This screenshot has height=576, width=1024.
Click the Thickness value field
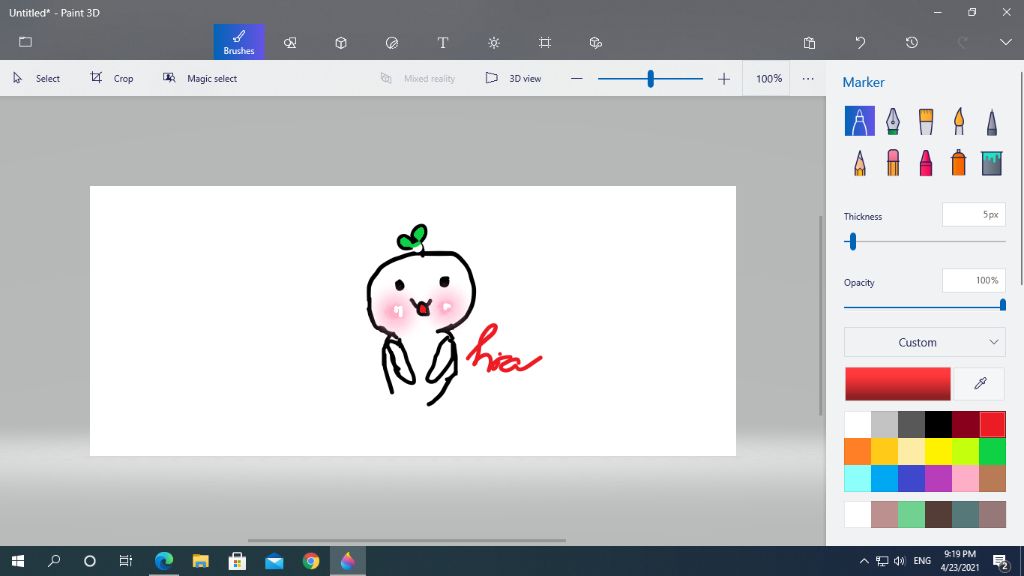tap(974, 215)
